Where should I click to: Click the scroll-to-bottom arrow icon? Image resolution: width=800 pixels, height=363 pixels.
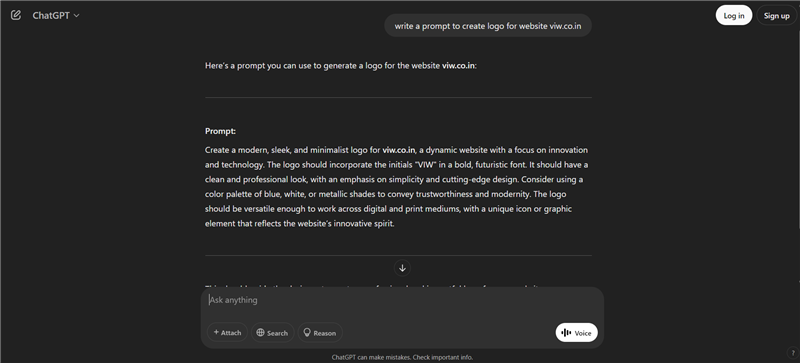point(402,268)
